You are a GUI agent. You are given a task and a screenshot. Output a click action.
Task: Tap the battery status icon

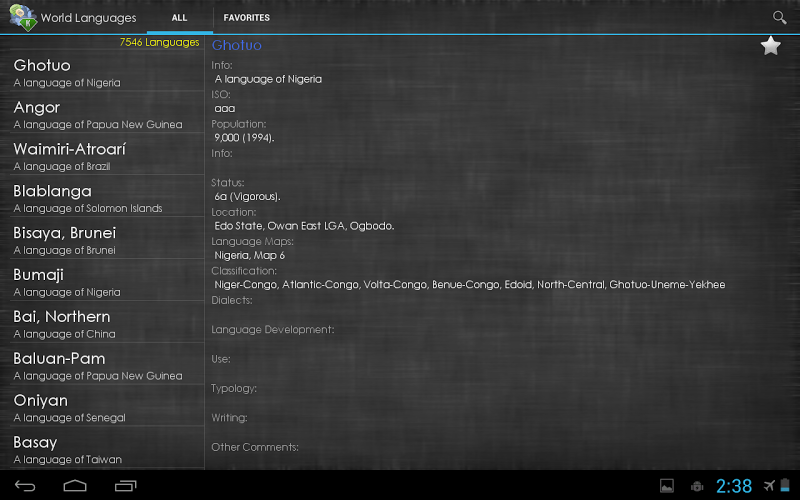point(785,485)
